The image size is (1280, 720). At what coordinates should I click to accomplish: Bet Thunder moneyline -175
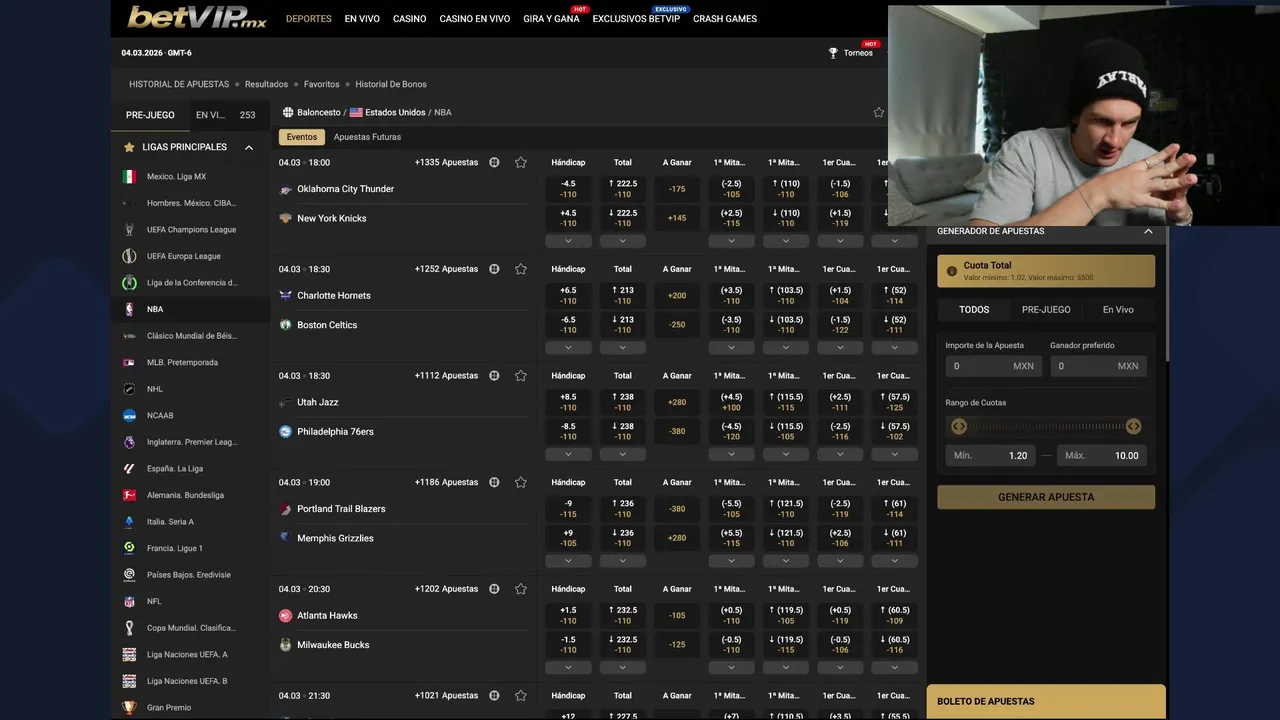677,189
